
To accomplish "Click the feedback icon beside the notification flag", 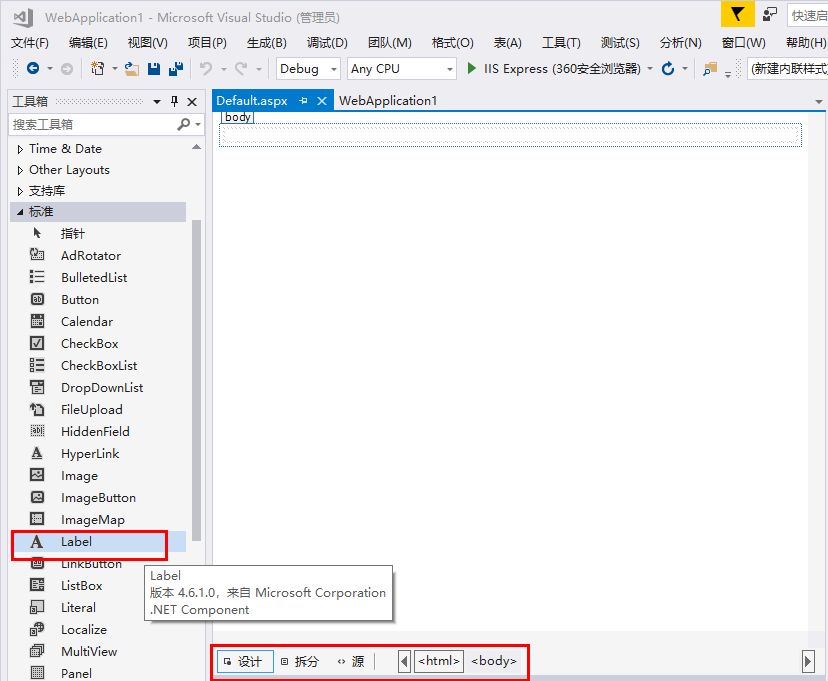I will click(x=769, y=14).
